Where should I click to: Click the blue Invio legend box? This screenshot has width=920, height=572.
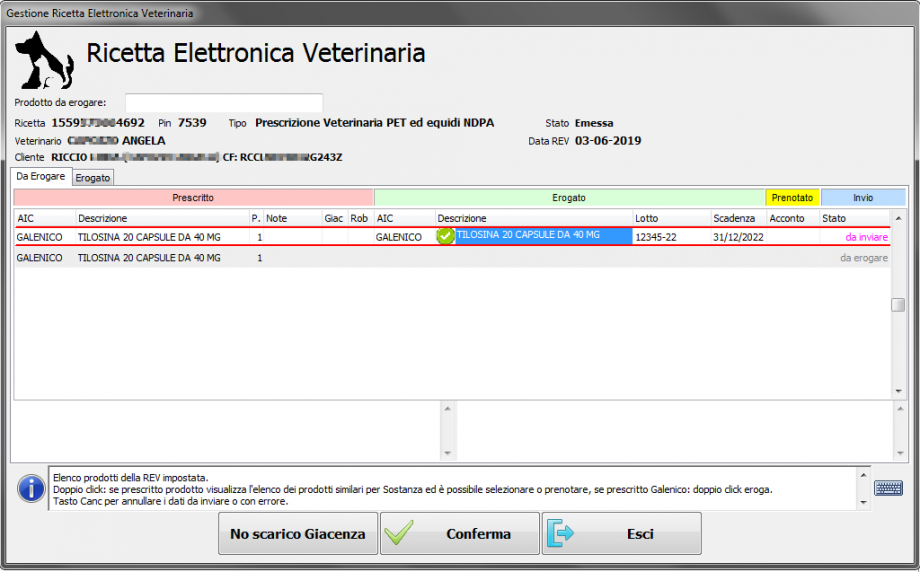click(x=862, y=198)
